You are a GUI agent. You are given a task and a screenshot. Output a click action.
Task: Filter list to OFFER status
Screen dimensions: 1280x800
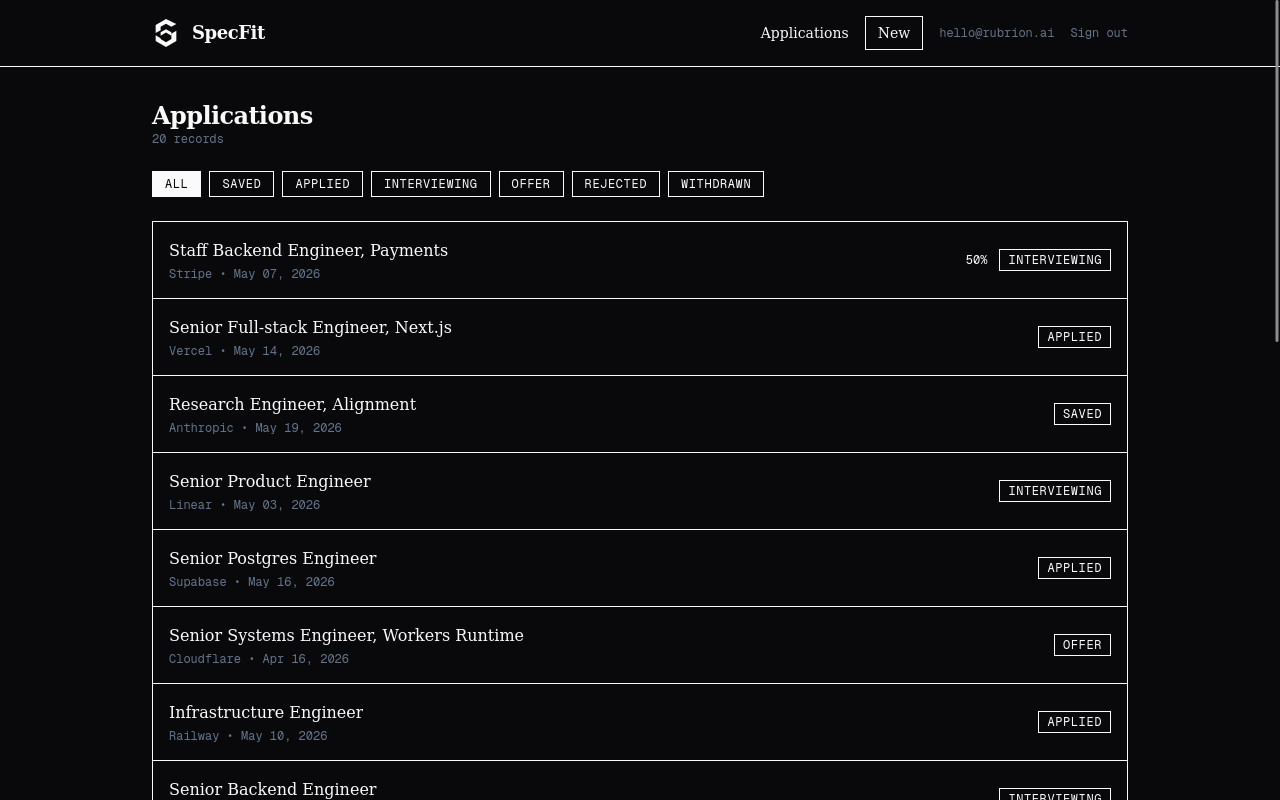point(531,184)
